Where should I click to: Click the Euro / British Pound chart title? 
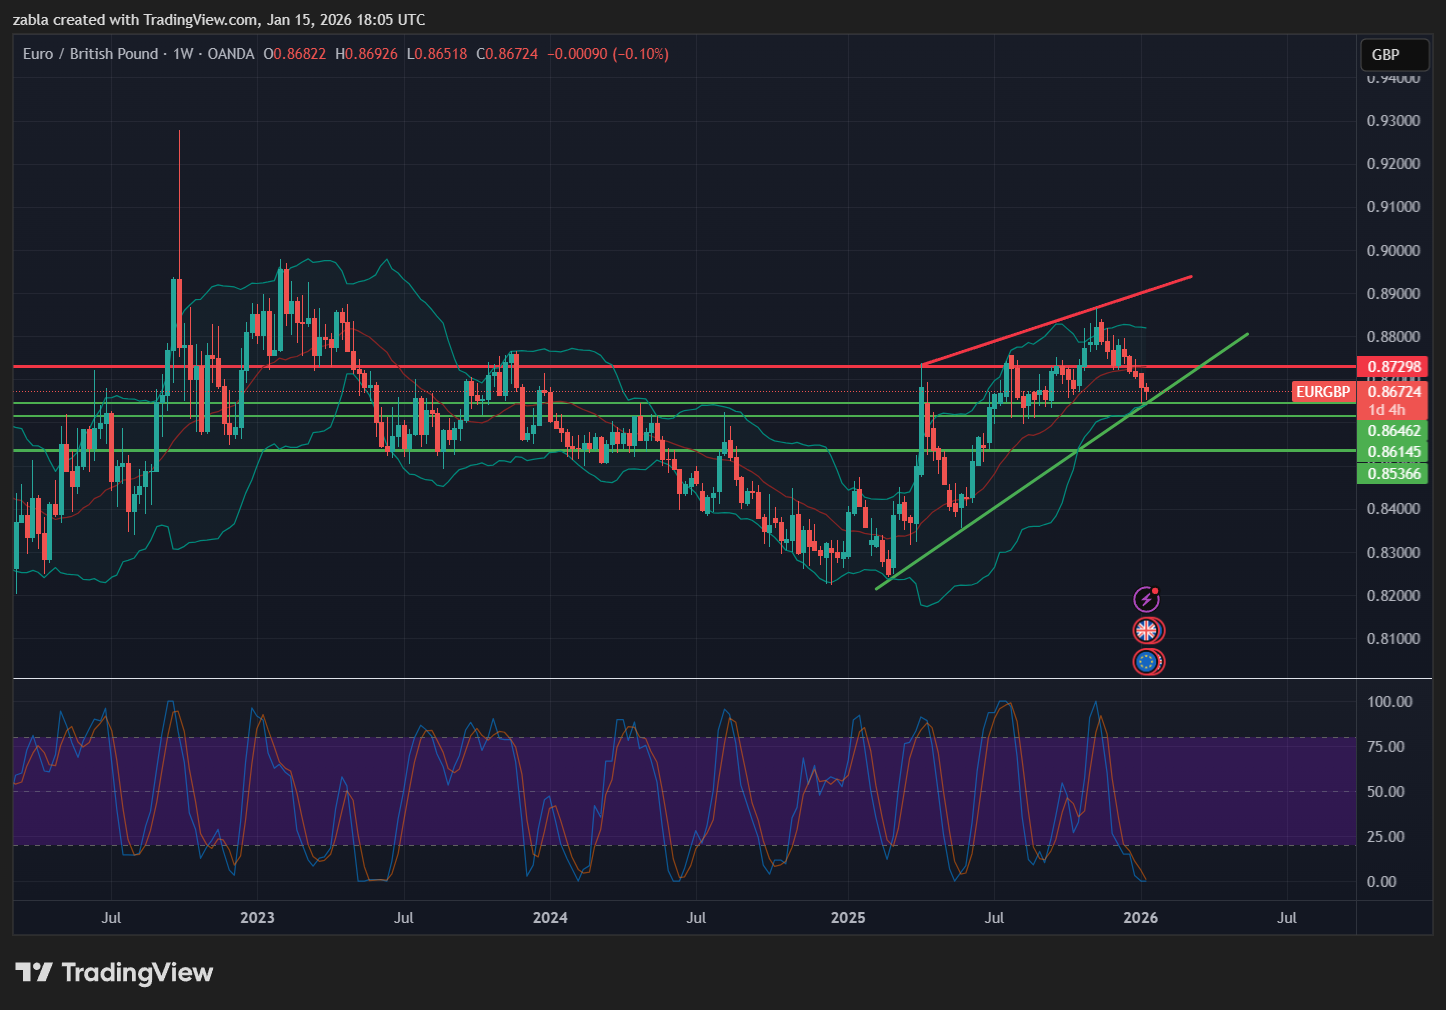[91, 54]
